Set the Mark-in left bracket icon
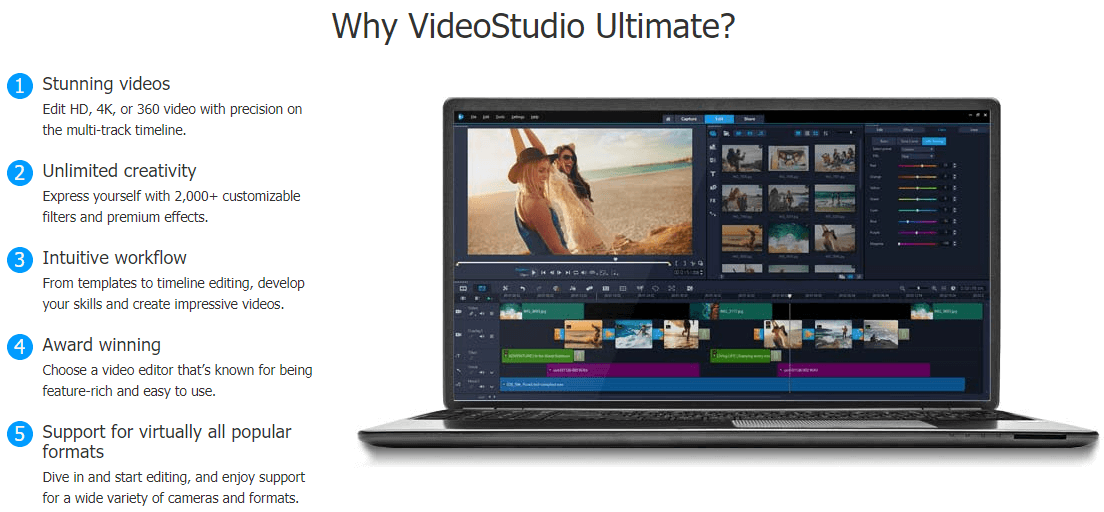 (676, 263)
